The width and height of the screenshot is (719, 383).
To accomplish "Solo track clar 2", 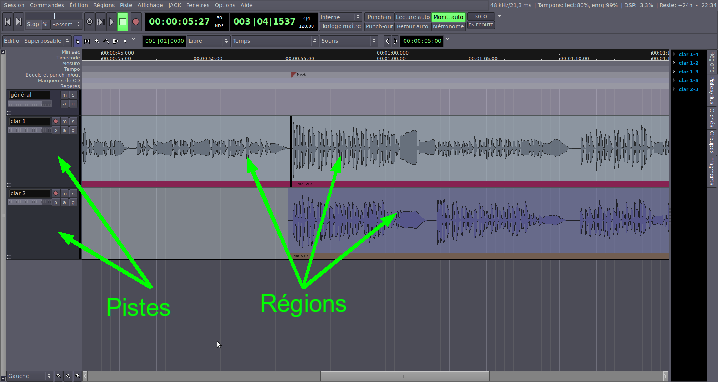I will click(x=73, y=194).
